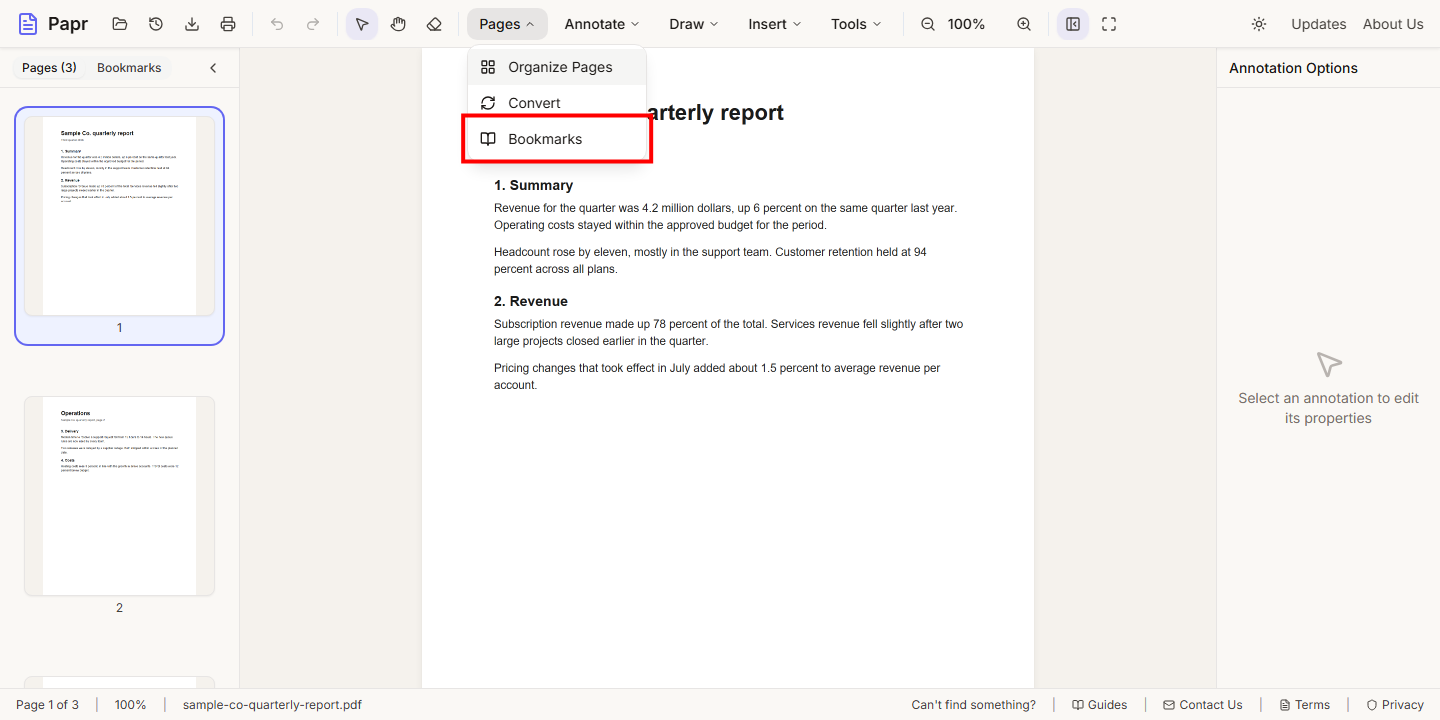Open the Terms footer link

pyautogui.click(x=1304, y=705)
